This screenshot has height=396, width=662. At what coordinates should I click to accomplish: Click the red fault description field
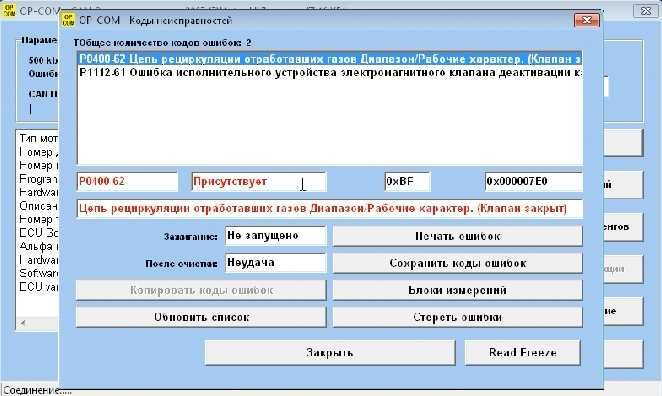tap(330, 209)
